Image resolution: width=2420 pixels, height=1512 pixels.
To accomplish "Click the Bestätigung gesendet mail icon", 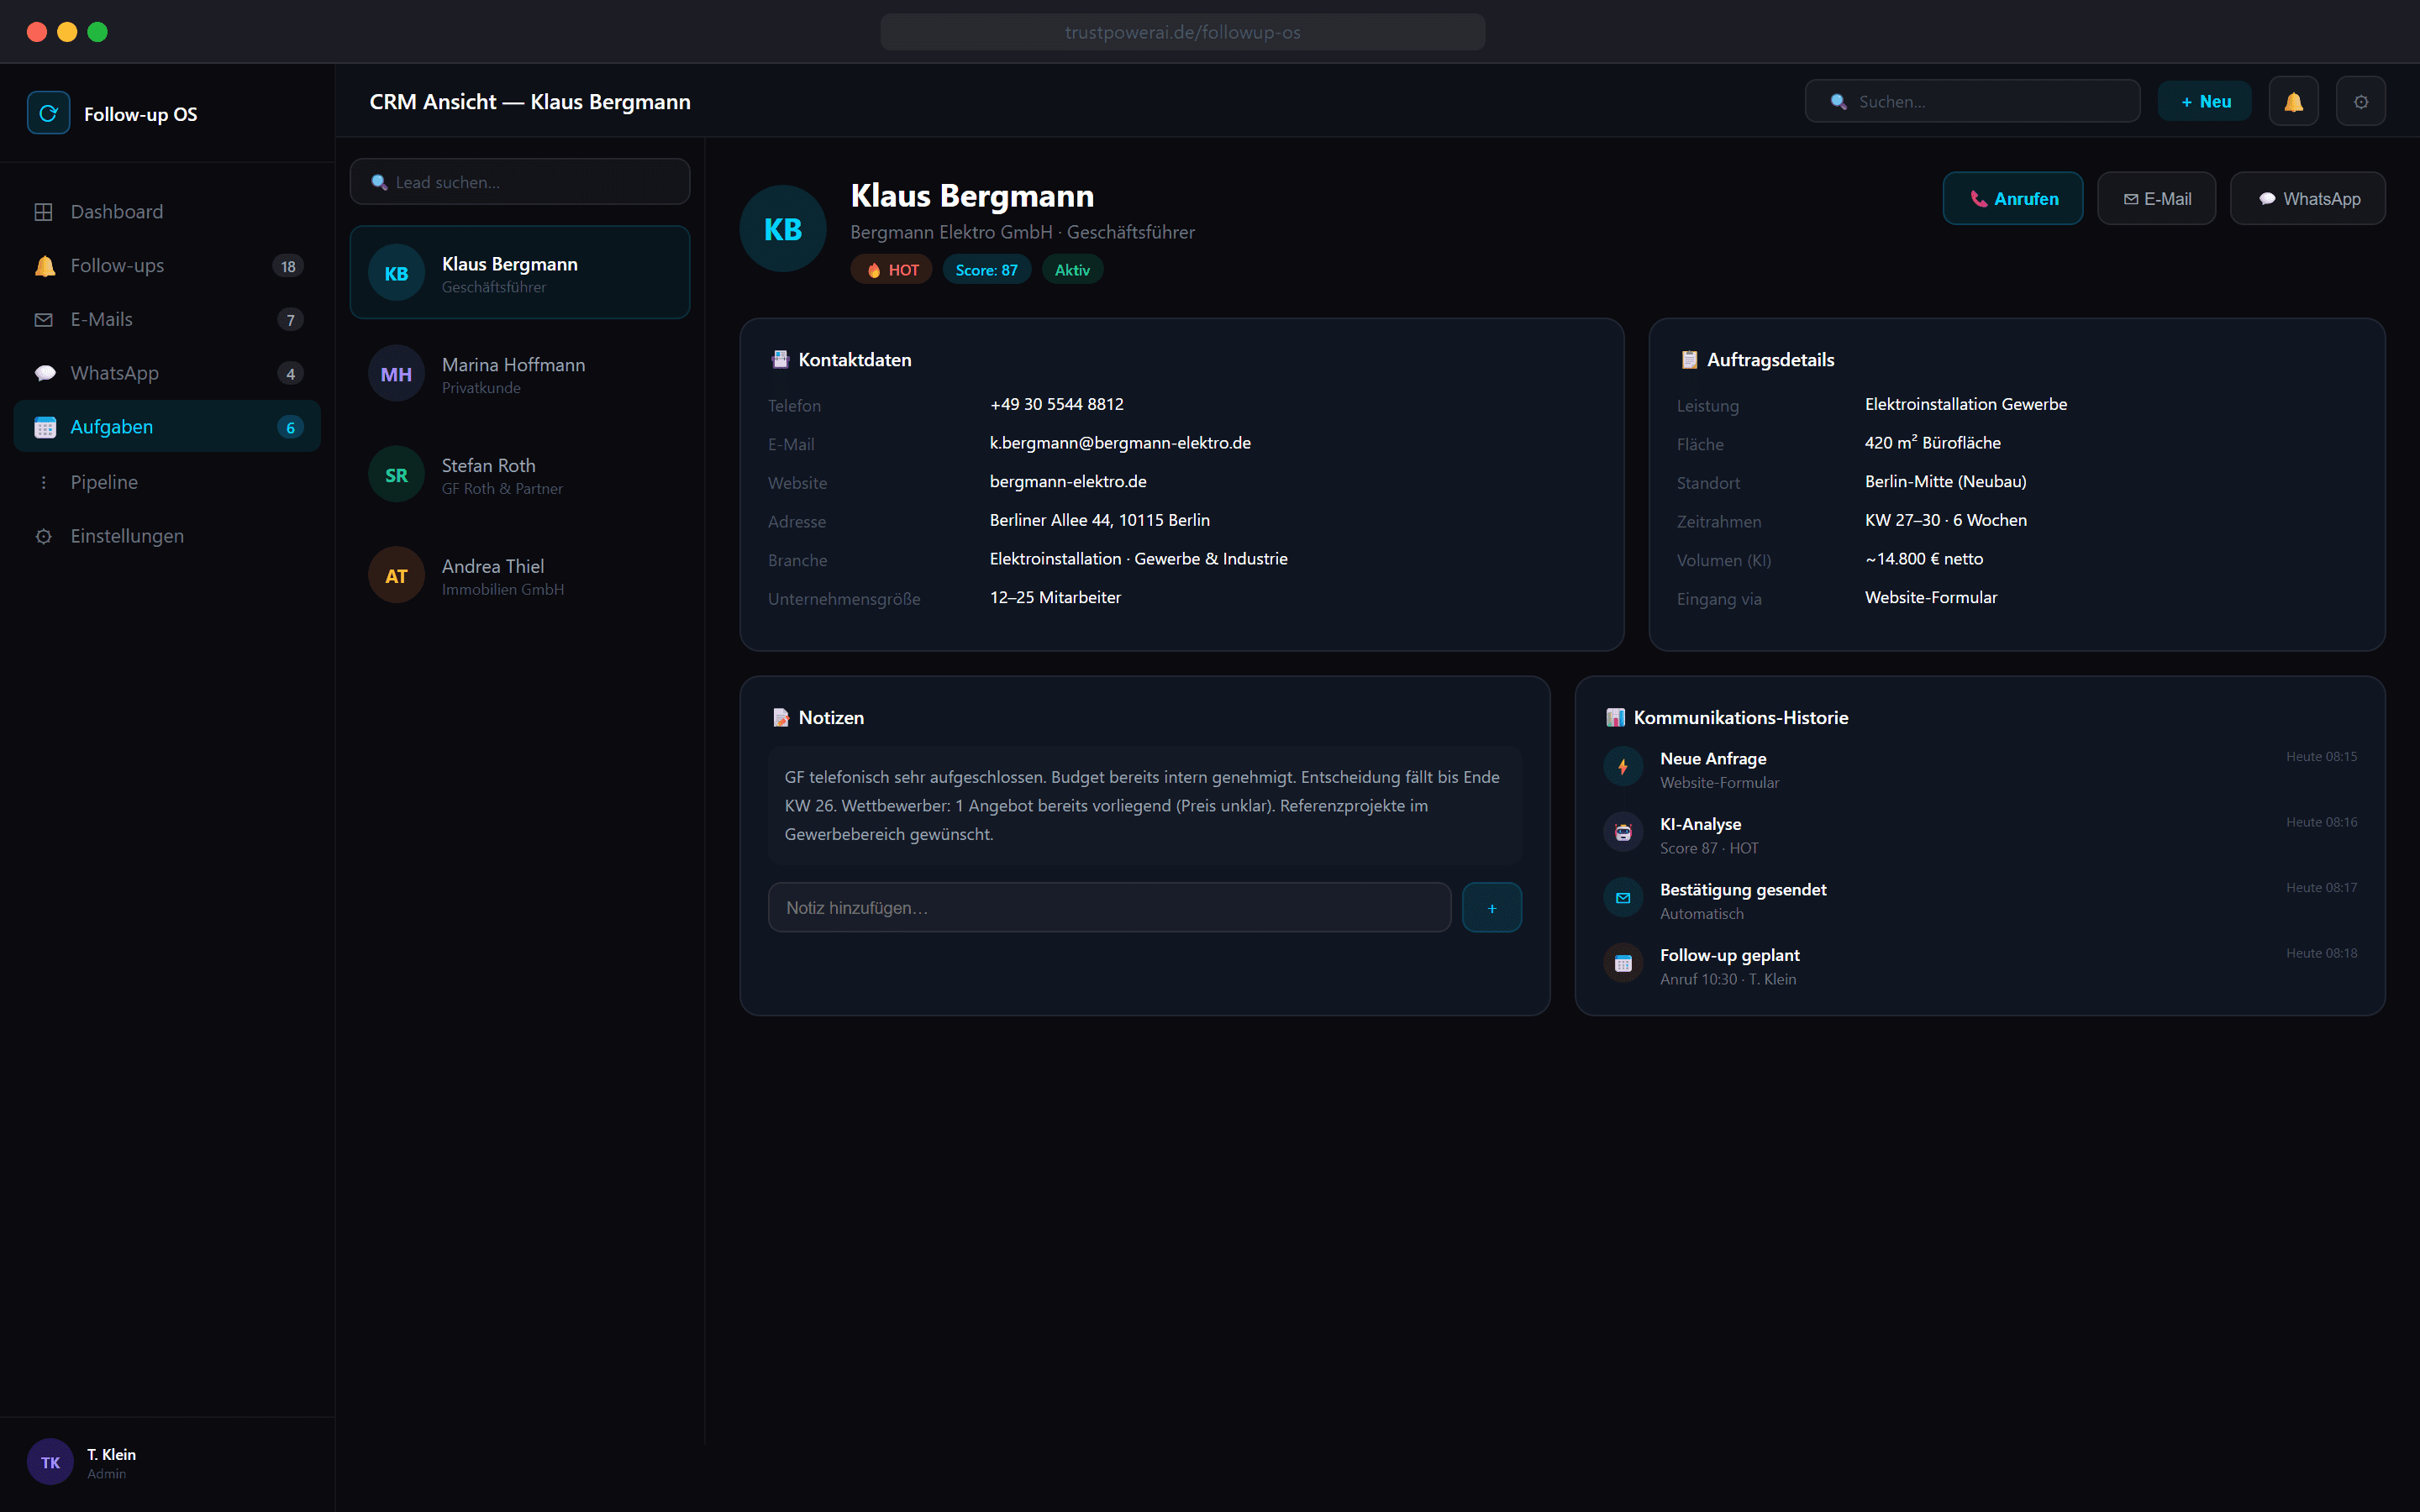I will (x=1623, y=898).
